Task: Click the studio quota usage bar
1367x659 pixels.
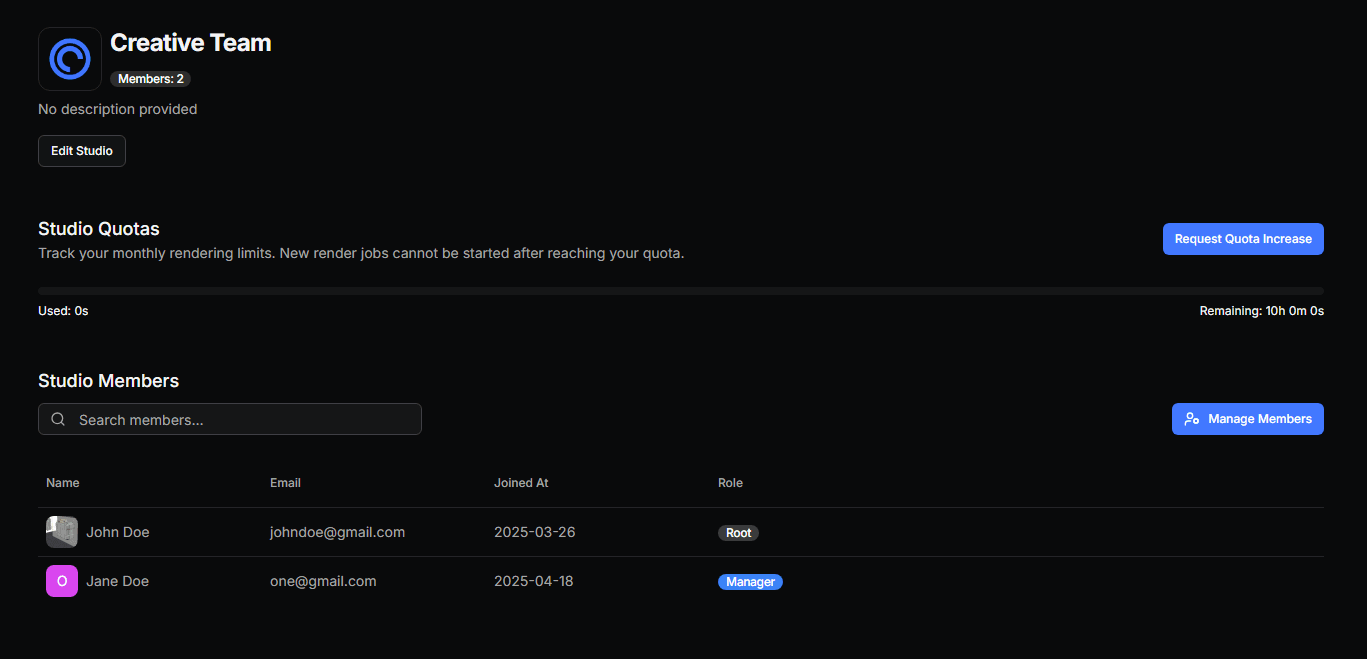Action: tap(680, 291)
